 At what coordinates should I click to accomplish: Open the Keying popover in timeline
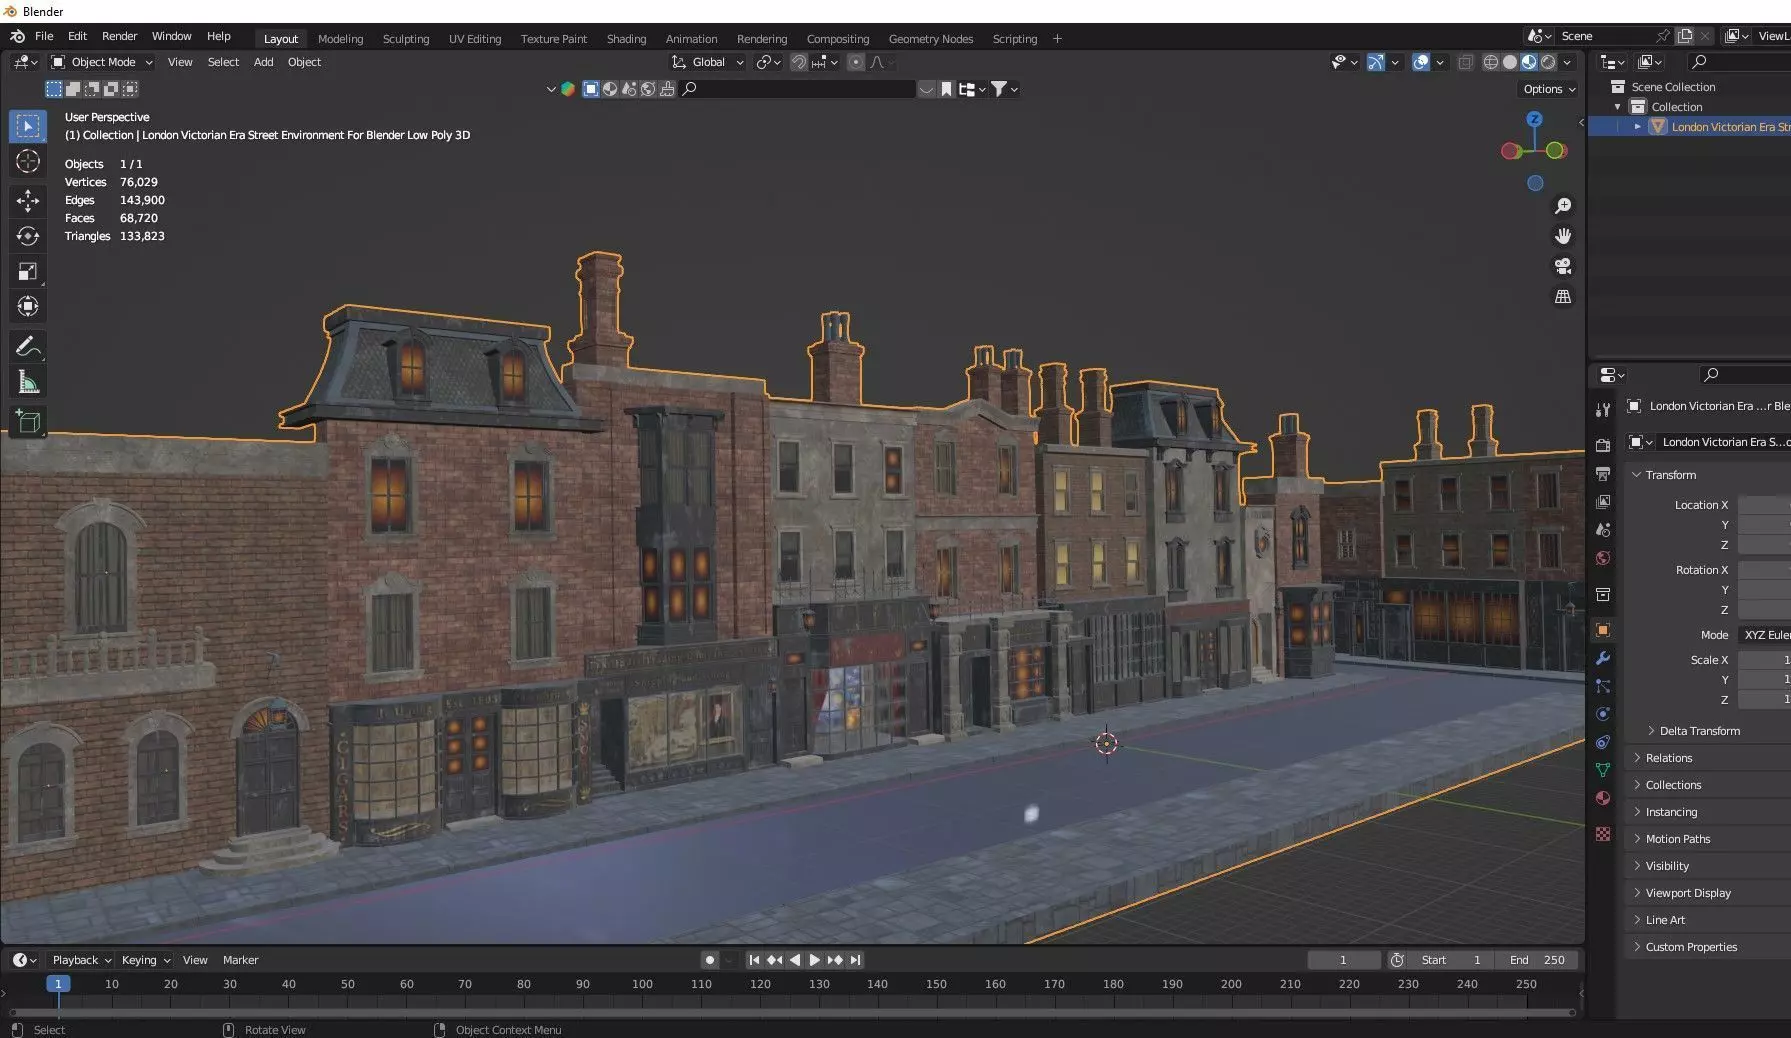145,960
